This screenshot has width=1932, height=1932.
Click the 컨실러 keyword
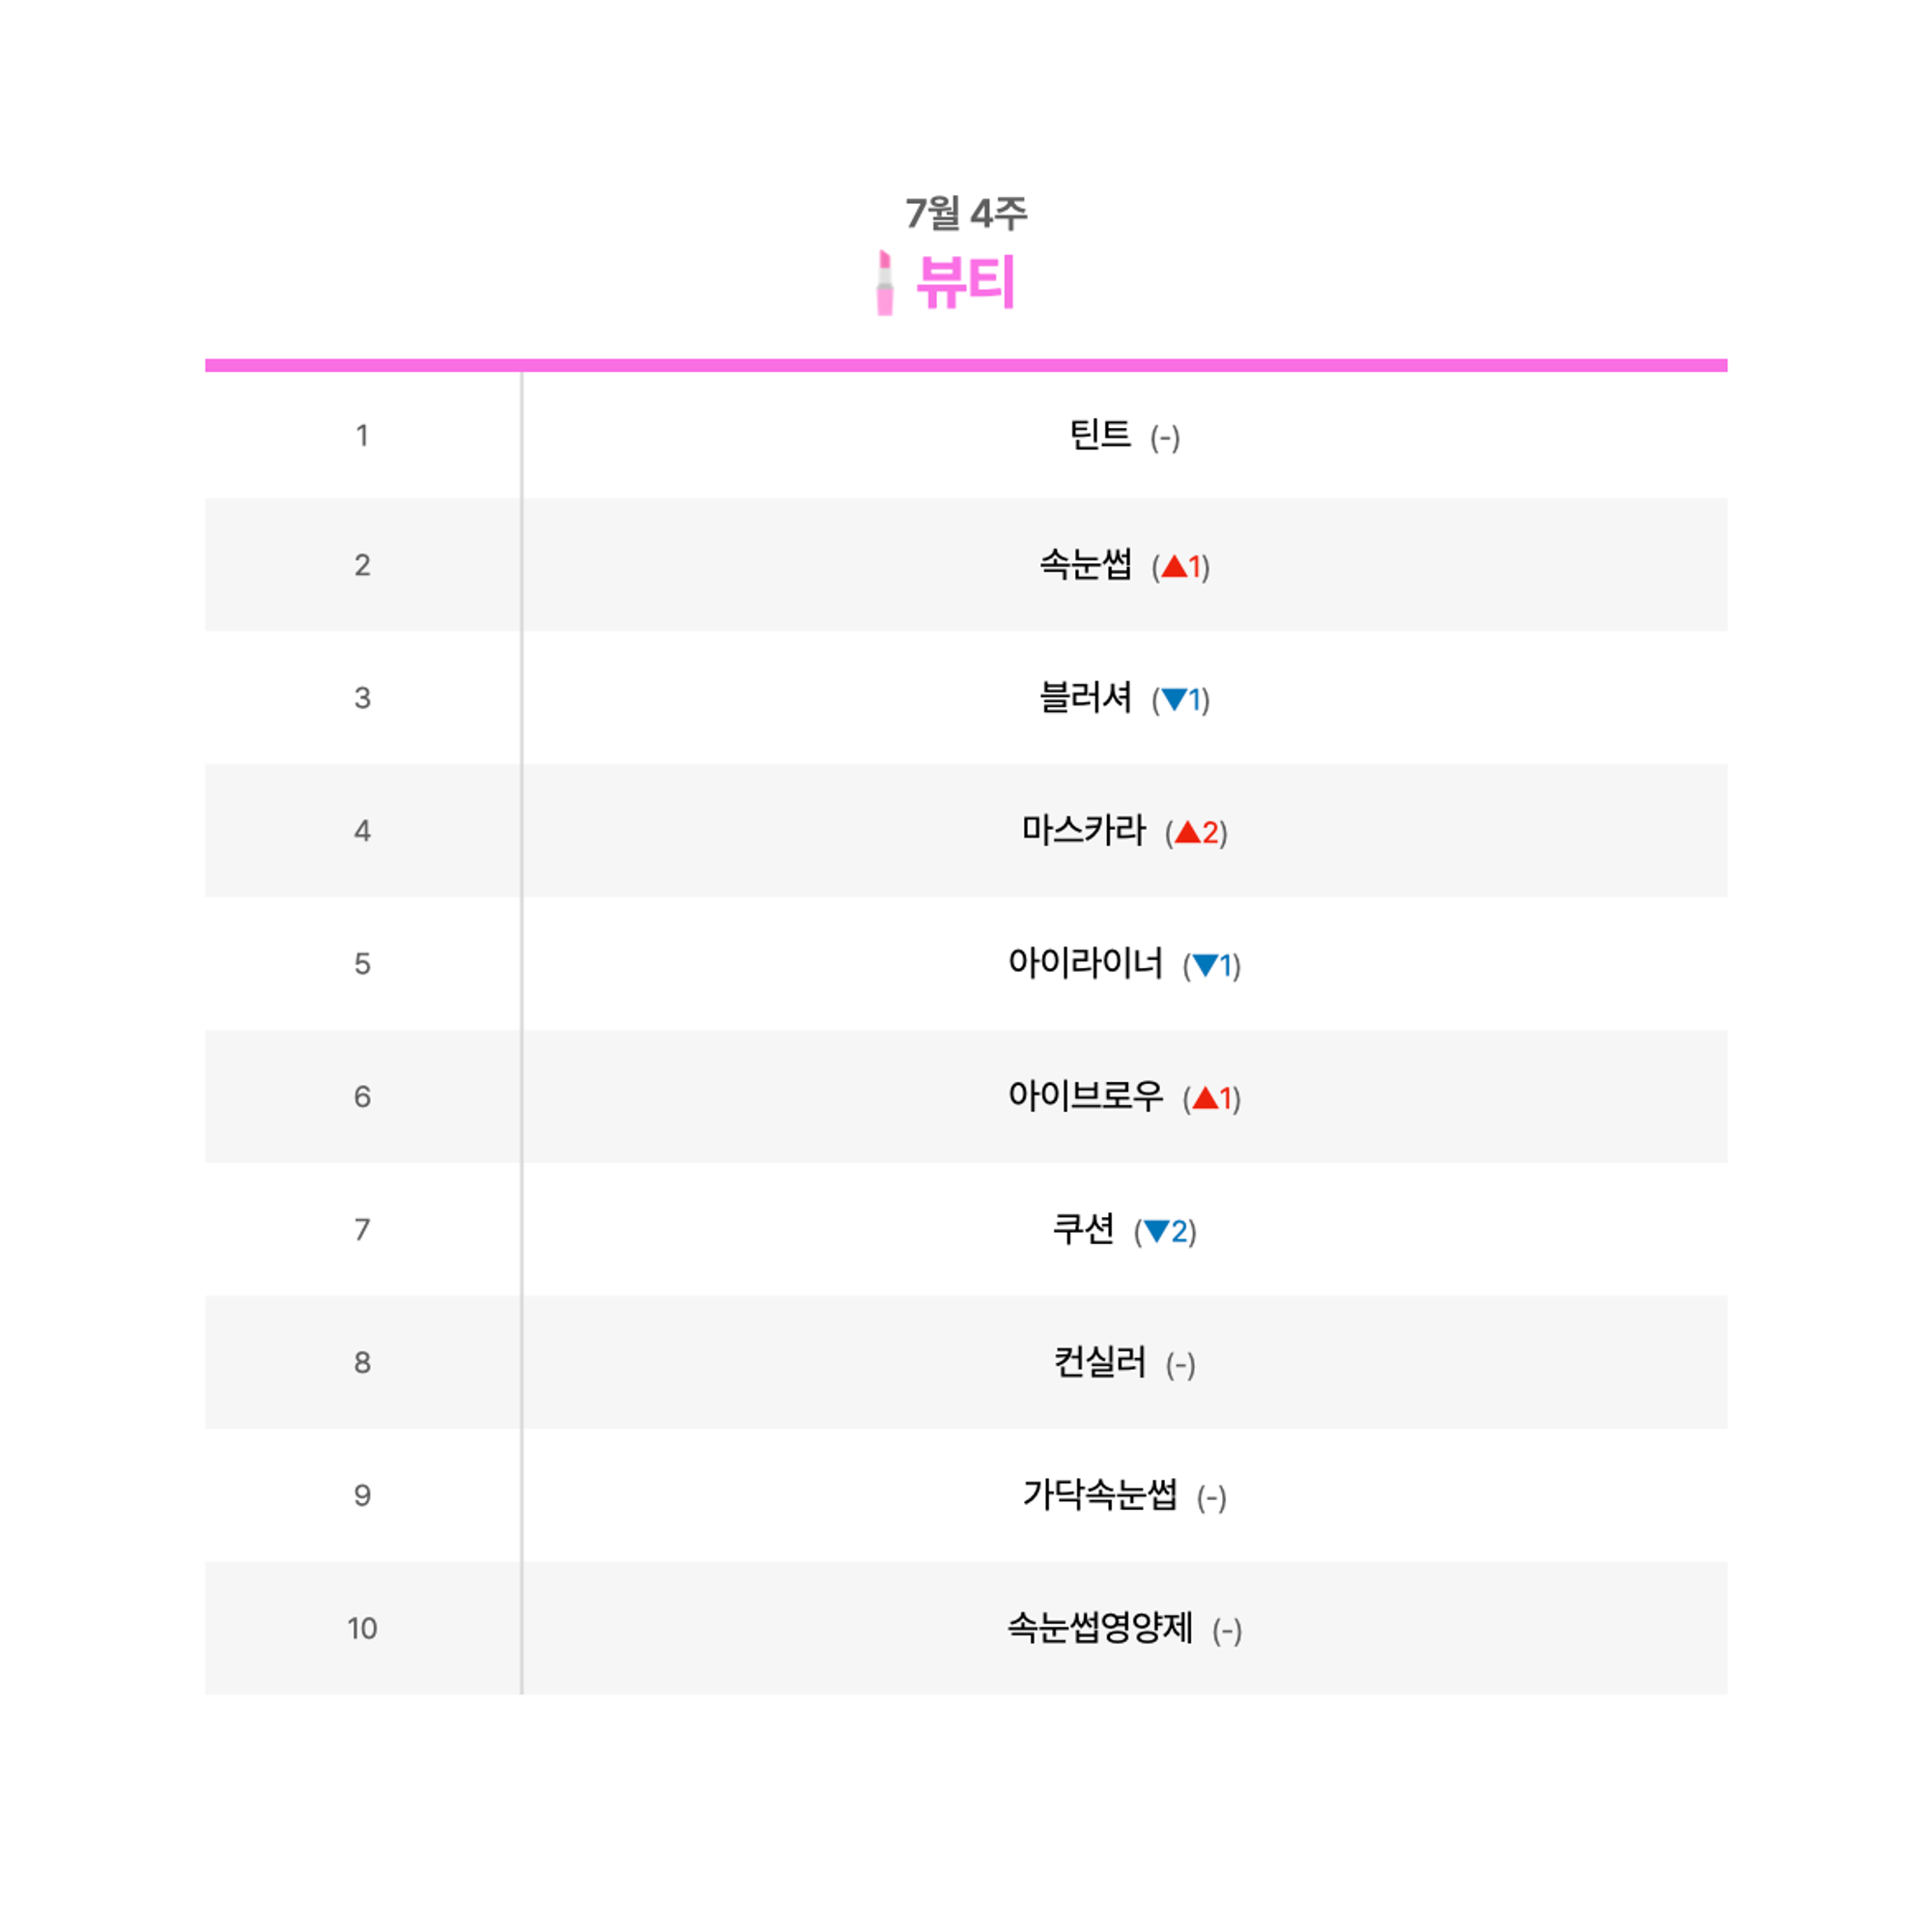point(1100,1362)
